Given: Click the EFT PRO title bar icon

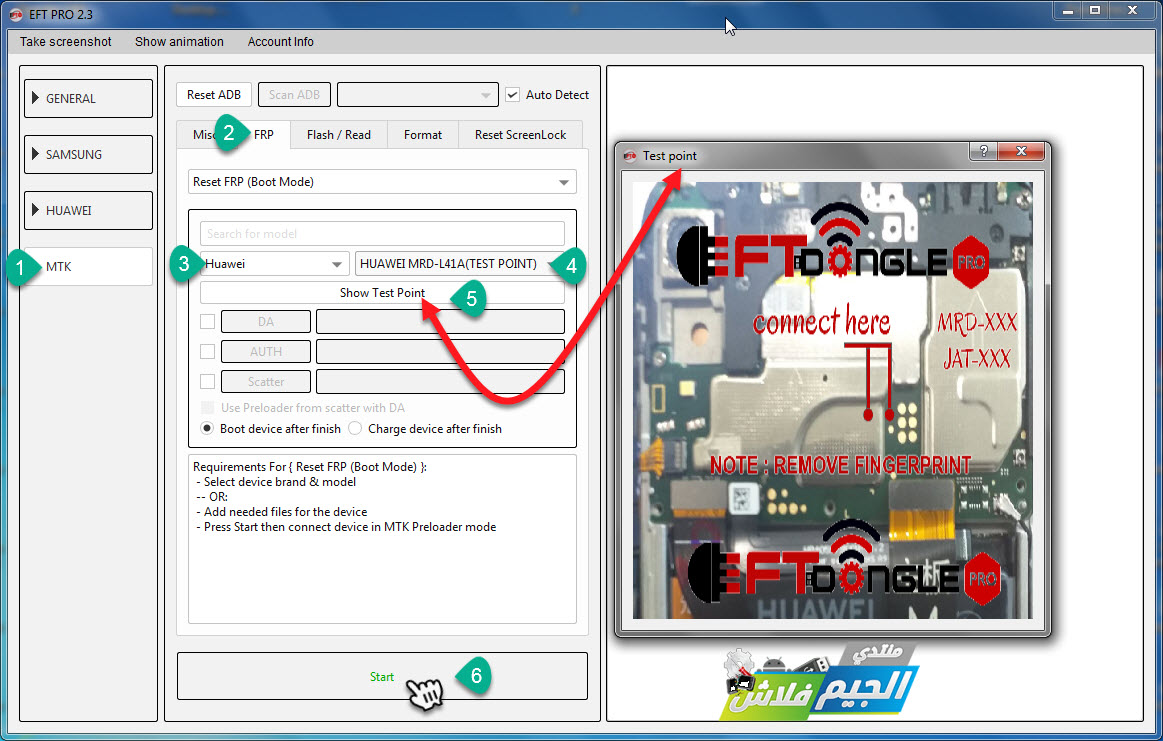Looking at the screenshot, I should [x=16, y=15].
